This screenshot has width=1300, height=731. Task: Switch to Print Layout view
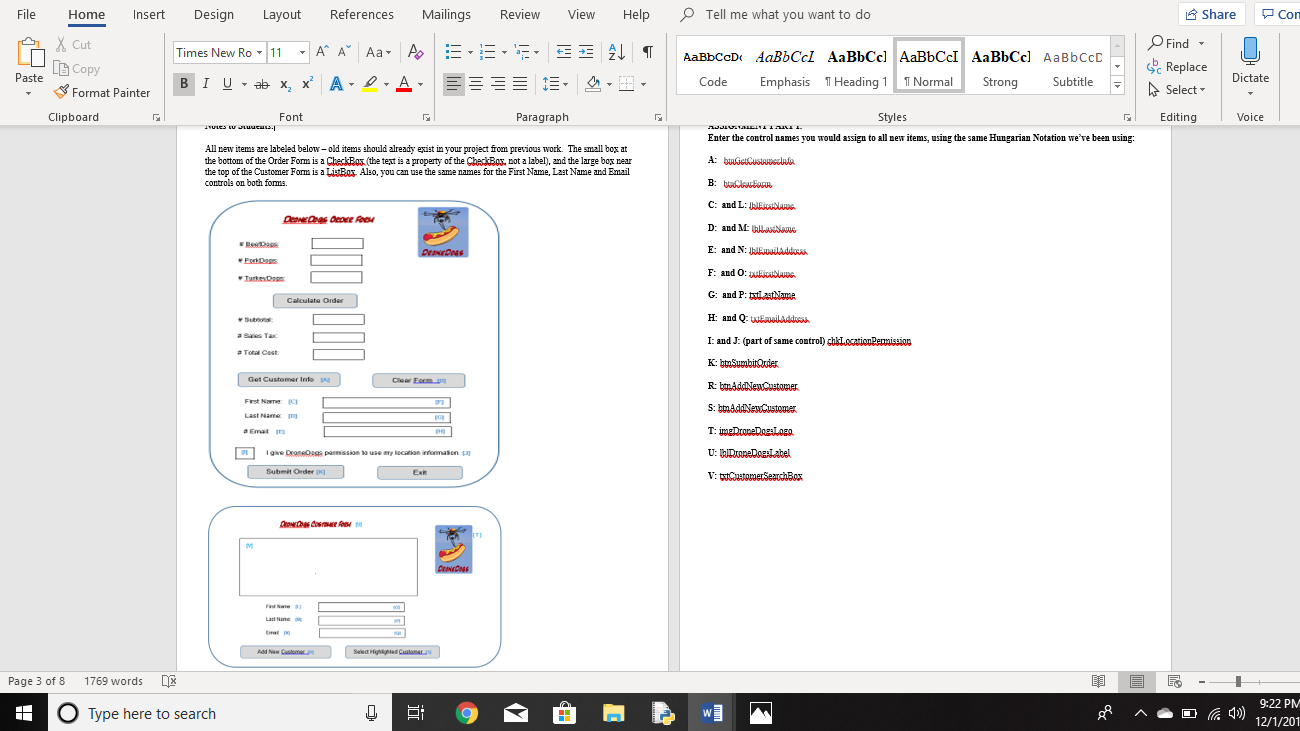(1137, 681)
